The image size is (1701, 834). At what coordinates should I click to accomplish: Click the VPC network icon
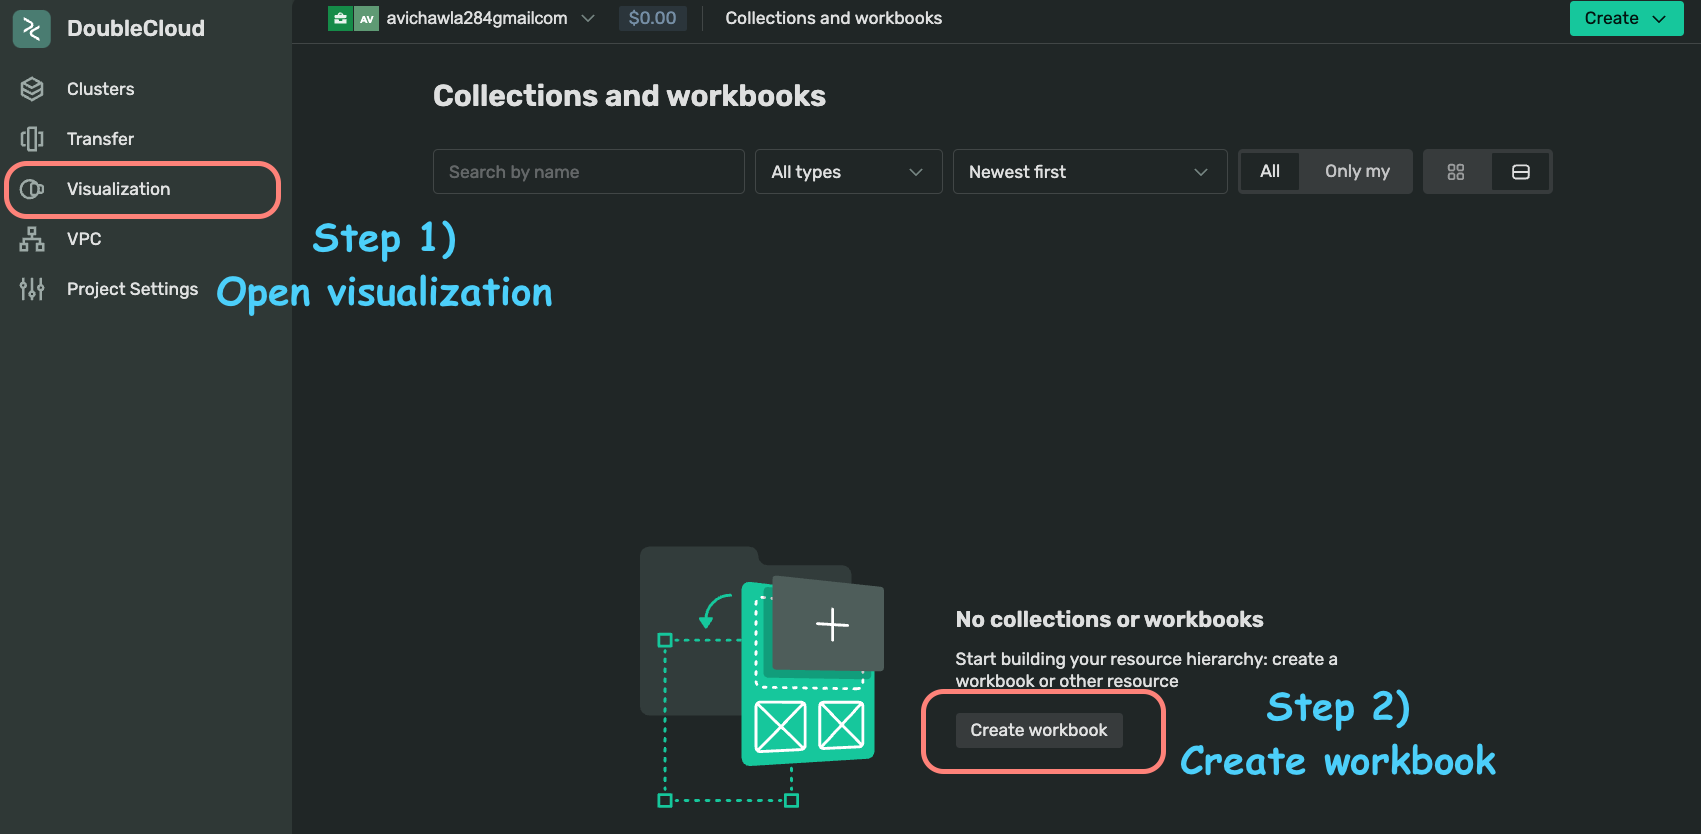tap(32, 239)
